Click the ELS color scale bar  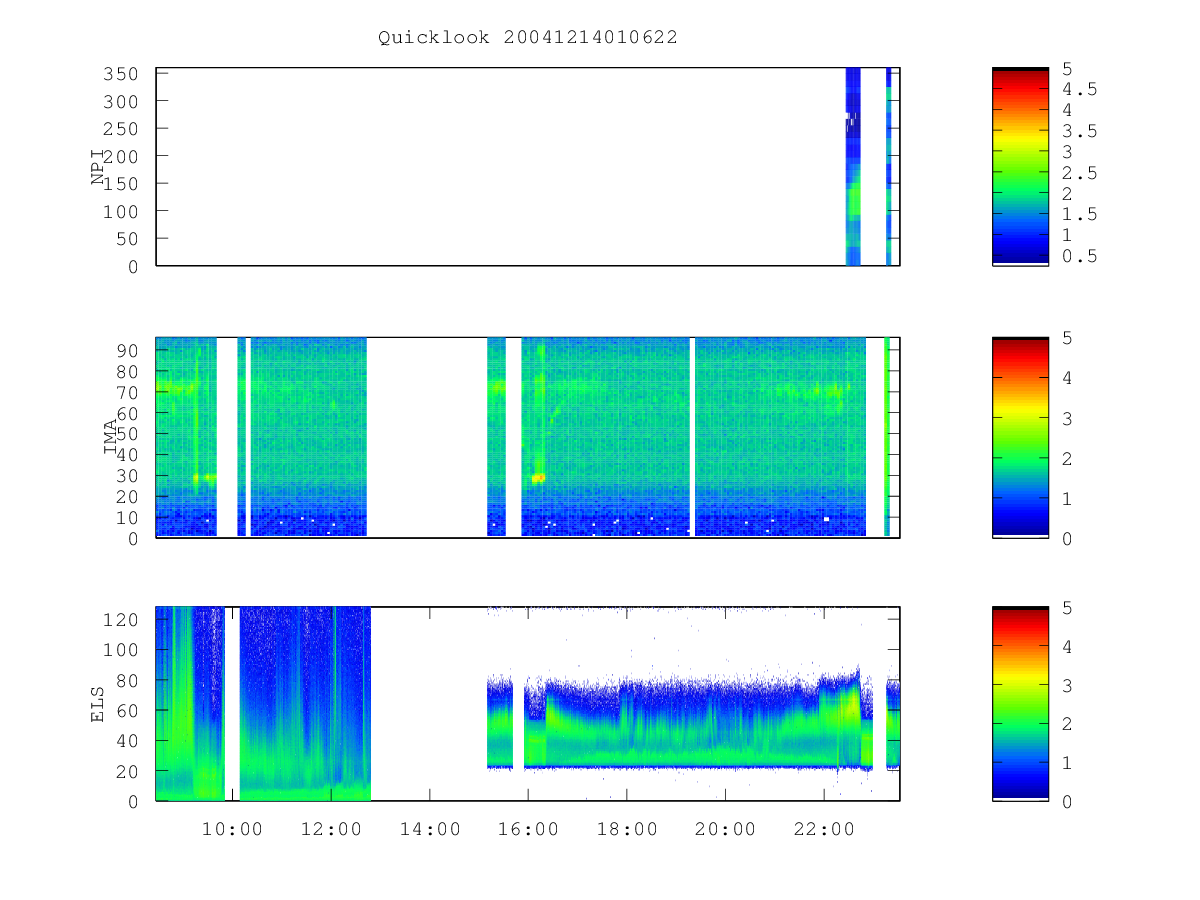coord(1020,704)
